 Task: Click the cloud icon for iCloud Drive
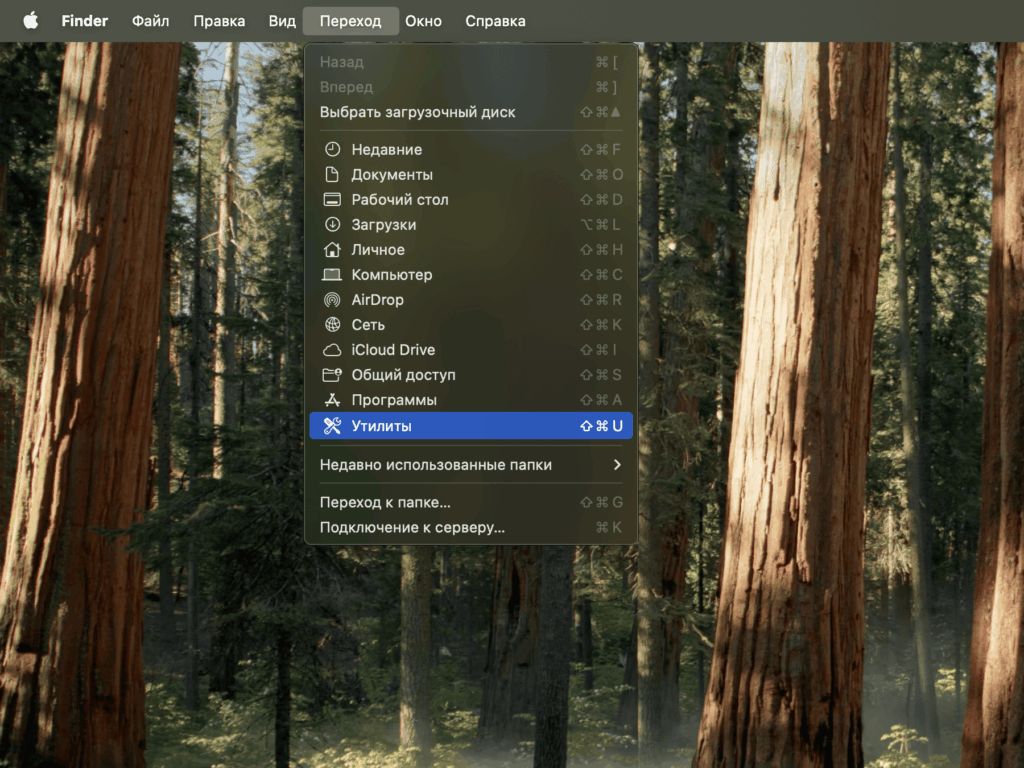pos(332,350)
